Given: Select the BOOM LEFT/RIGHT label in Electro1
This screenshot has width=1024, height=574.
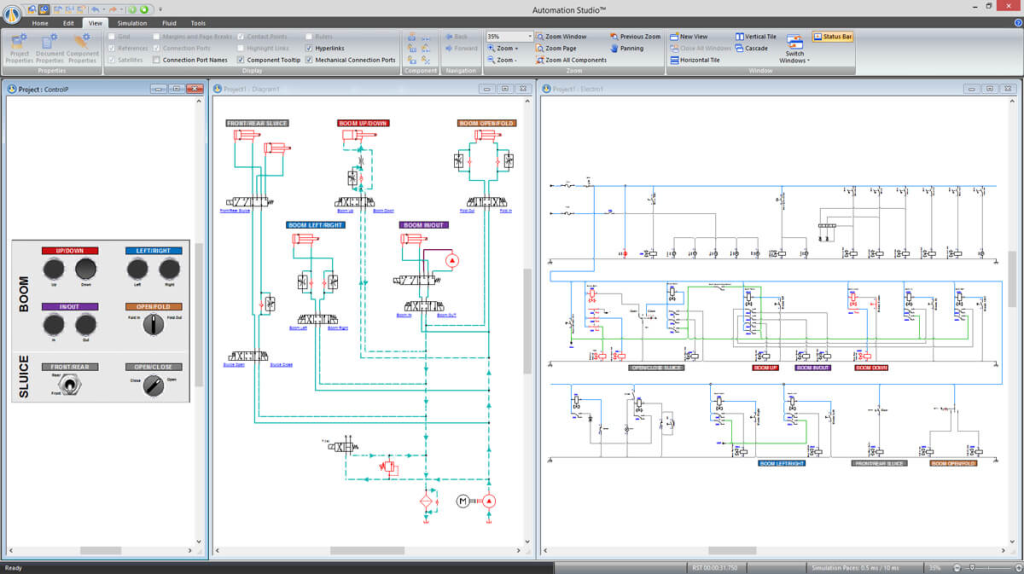Looking at the screenshot, I should point(782,464).
